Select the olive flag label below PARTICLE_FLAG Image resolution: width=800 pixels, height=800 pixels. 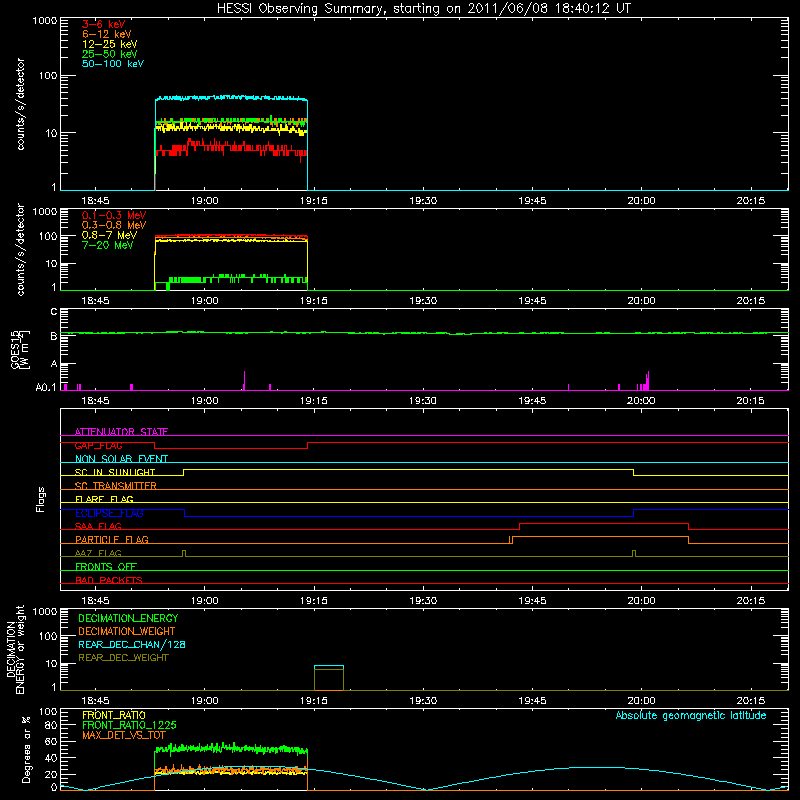[x=98, y=553]
